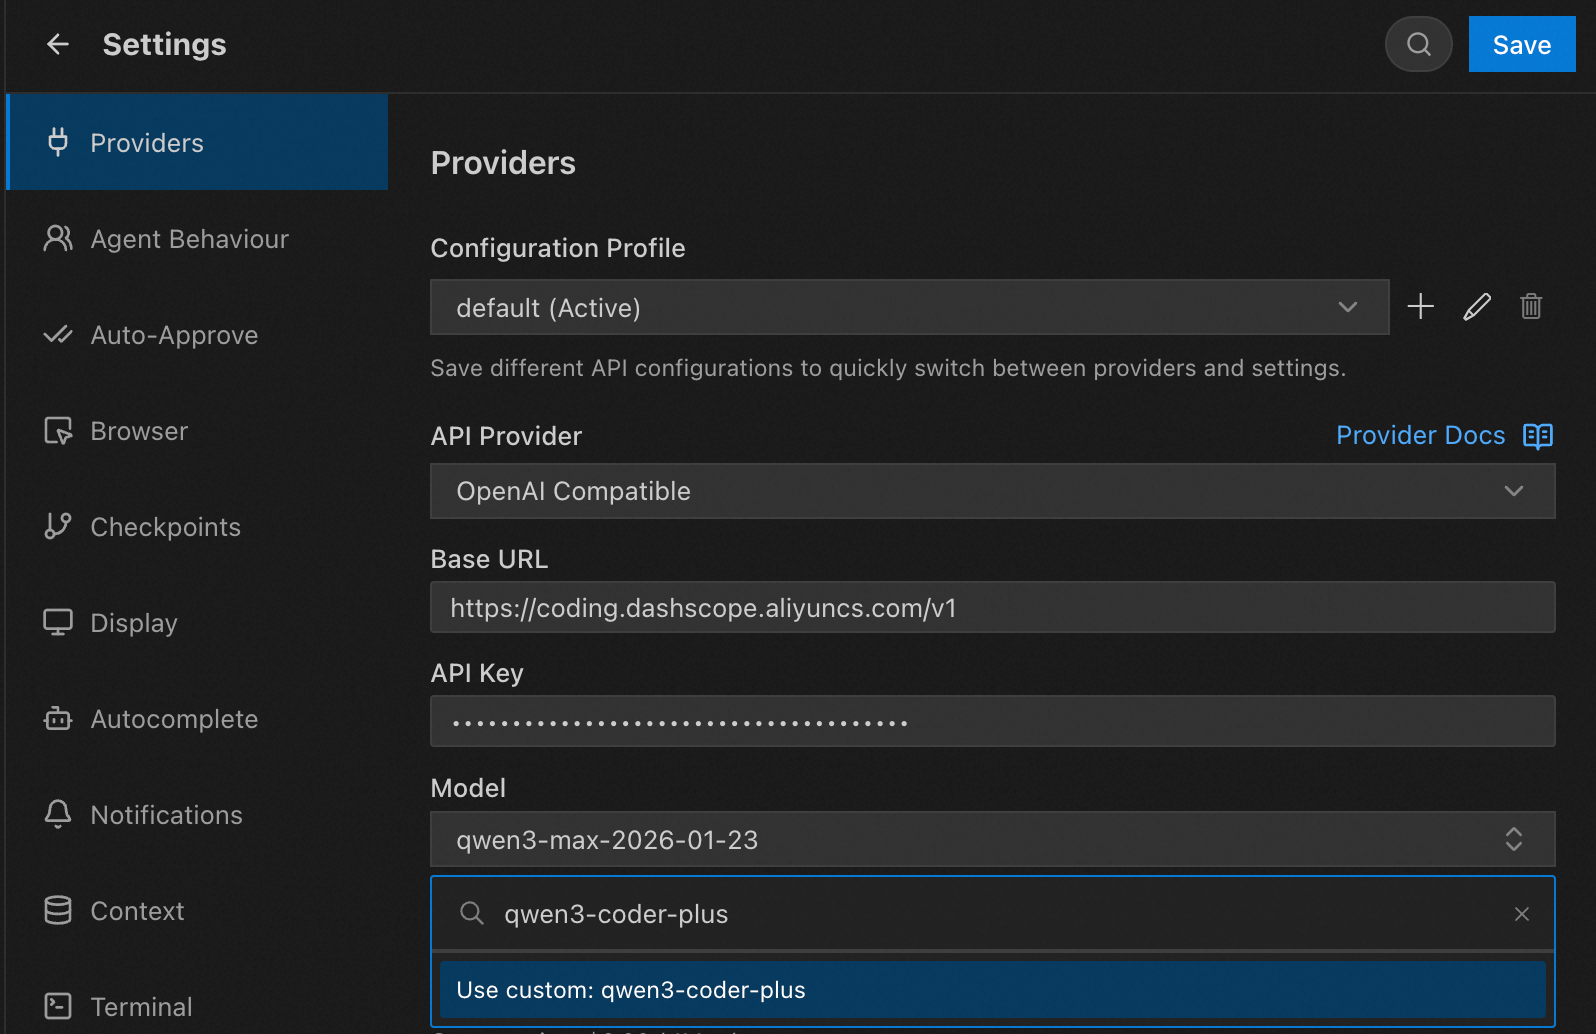Image resolution: width=1596 pixels, height=1034 pixels.
Task: Open the Checkpoints settings section
Action: [x=165, y=527]
